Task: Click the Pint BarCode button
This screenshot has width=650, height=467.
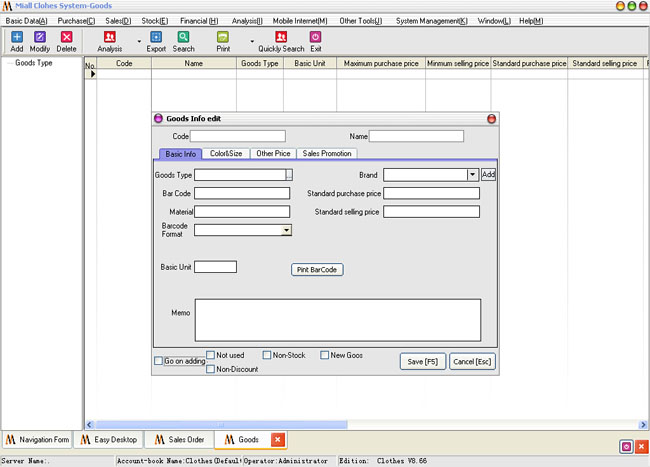Action: pyautogui.click(x=317, y=270)
